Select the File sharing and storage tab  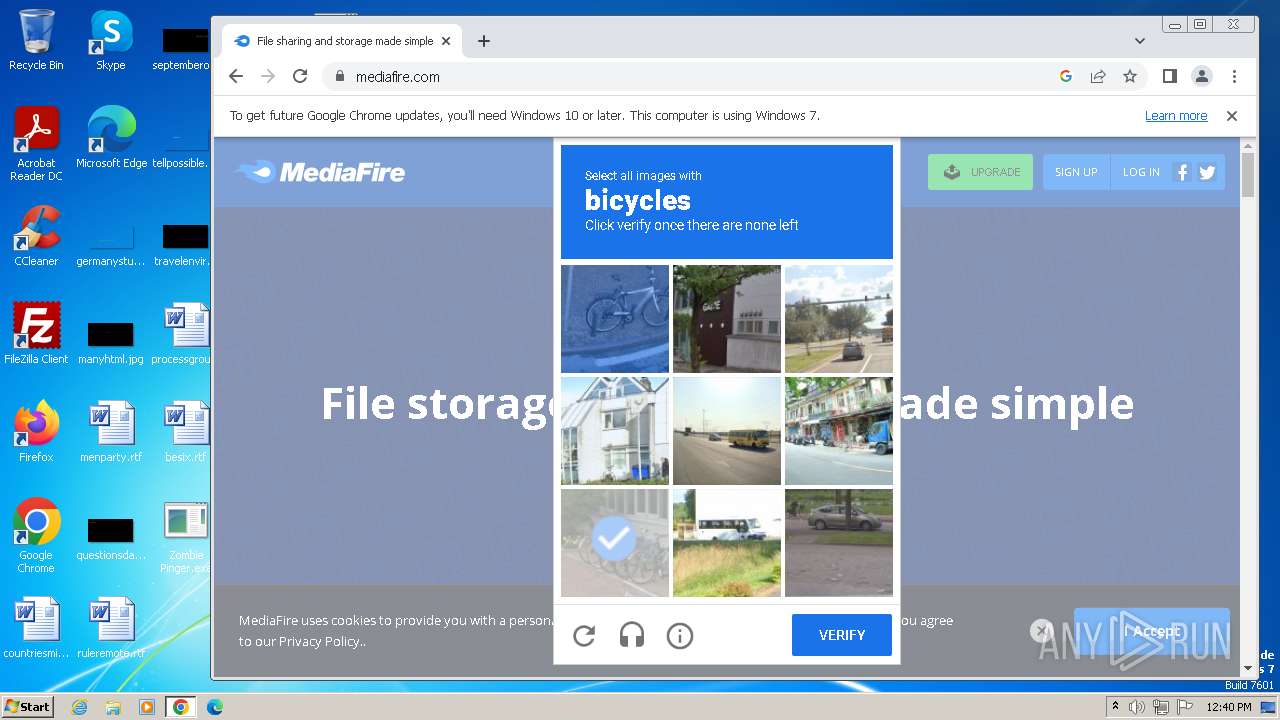(342, 41)
